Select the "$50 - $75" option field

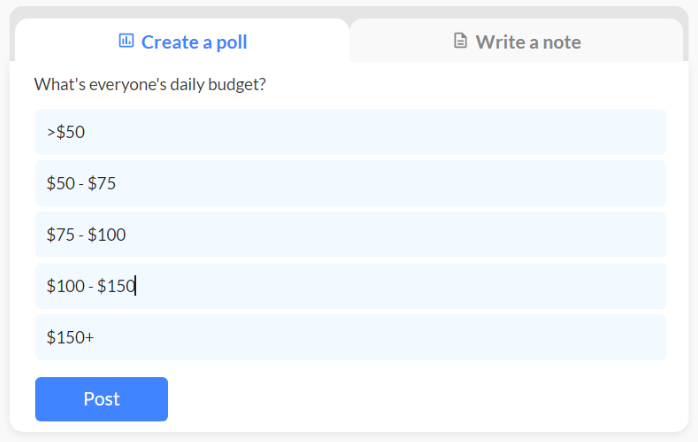(350, 183)
